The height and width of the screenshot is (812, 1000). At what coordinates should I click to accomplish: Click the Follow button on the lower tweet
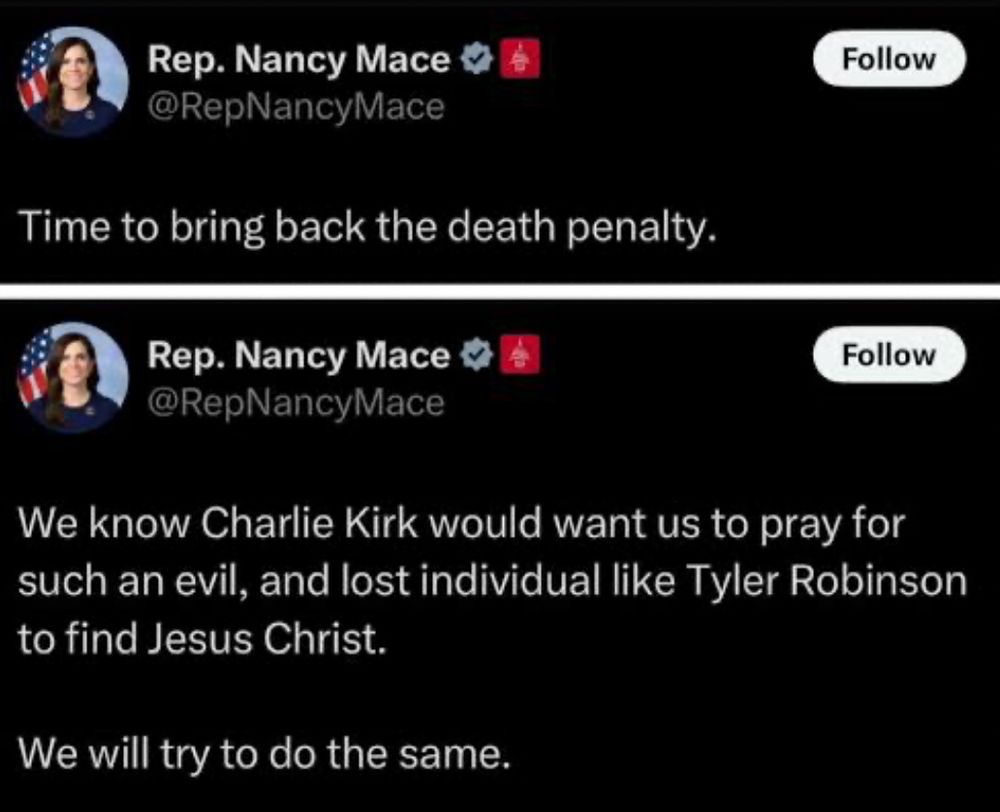[x=888, y=352]
